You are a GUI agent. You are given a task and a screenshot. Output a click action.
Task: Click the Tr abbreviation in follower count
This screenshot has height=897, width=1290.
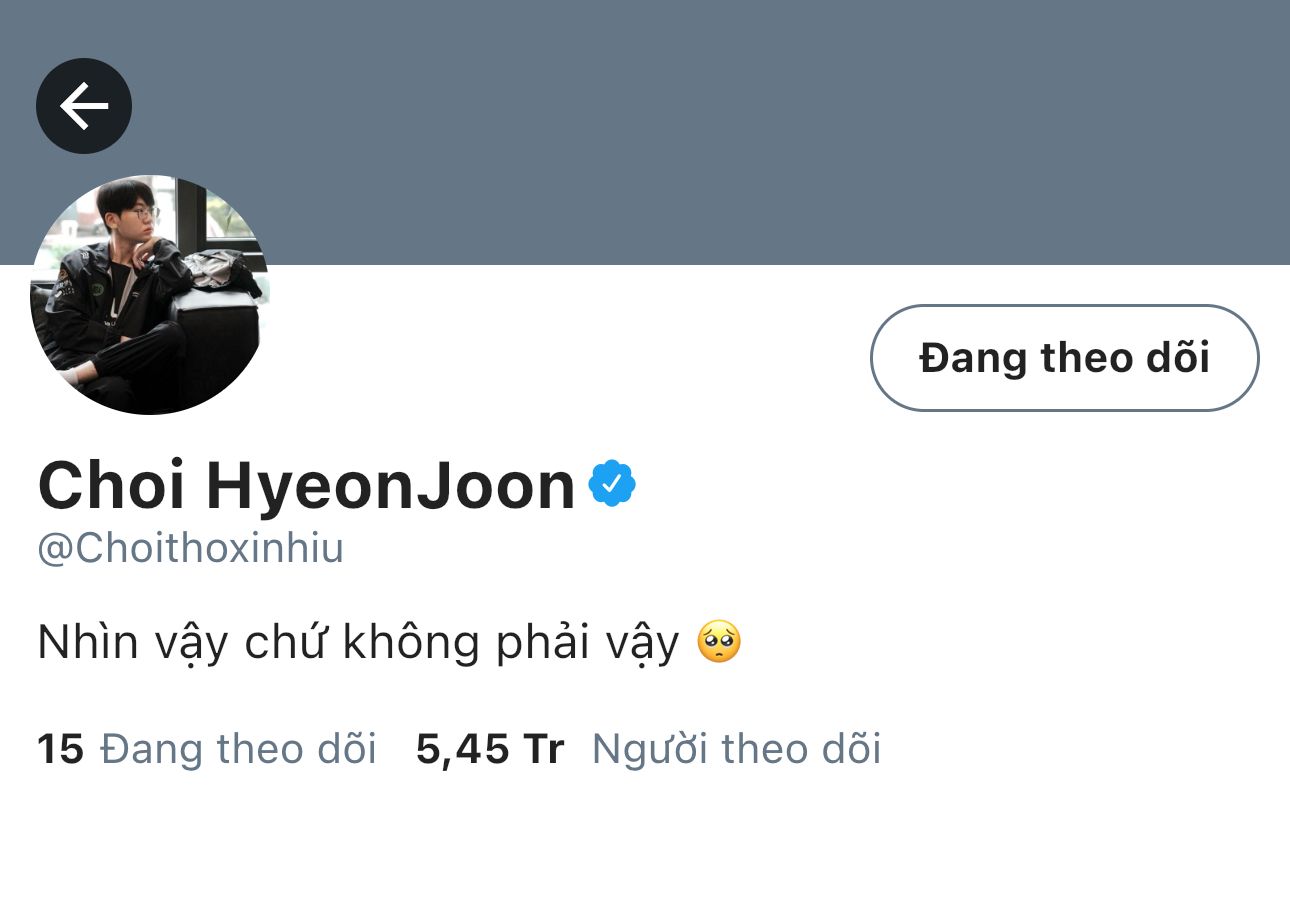click(x=543, y=749)
